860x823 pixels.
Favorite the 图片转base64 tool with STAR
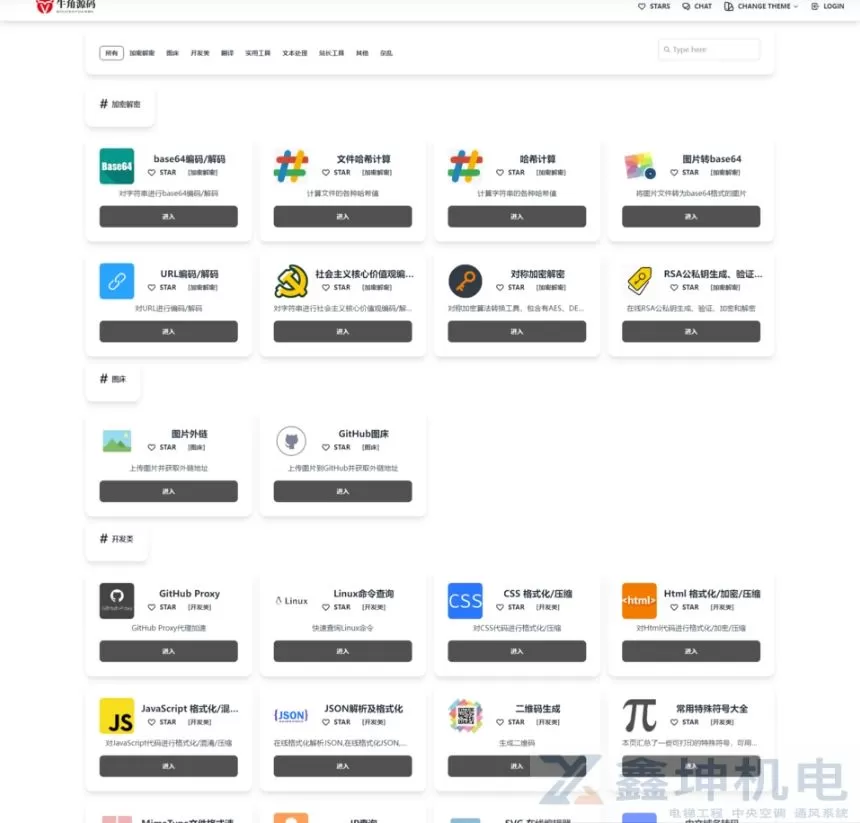coord(684,173)
